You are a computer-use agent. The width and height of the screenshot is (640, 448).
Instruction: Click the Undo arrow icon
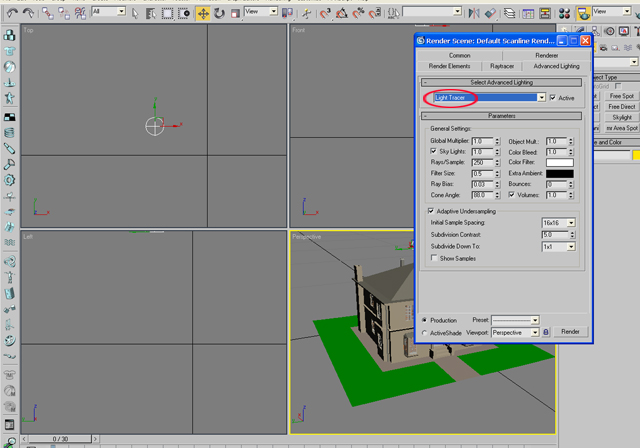pyautogui.click(x=10, y=13)
